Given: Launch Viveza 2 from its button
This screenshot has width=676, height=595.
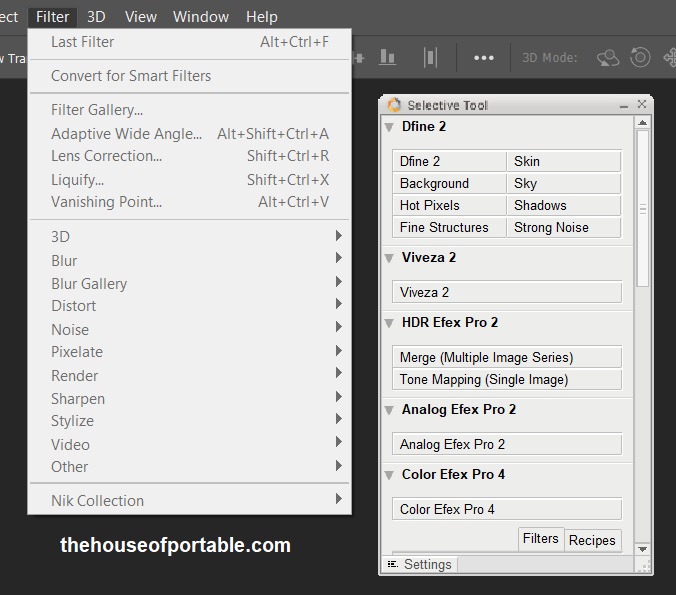Looking at the screenshot, I should (x=507, y=292).
